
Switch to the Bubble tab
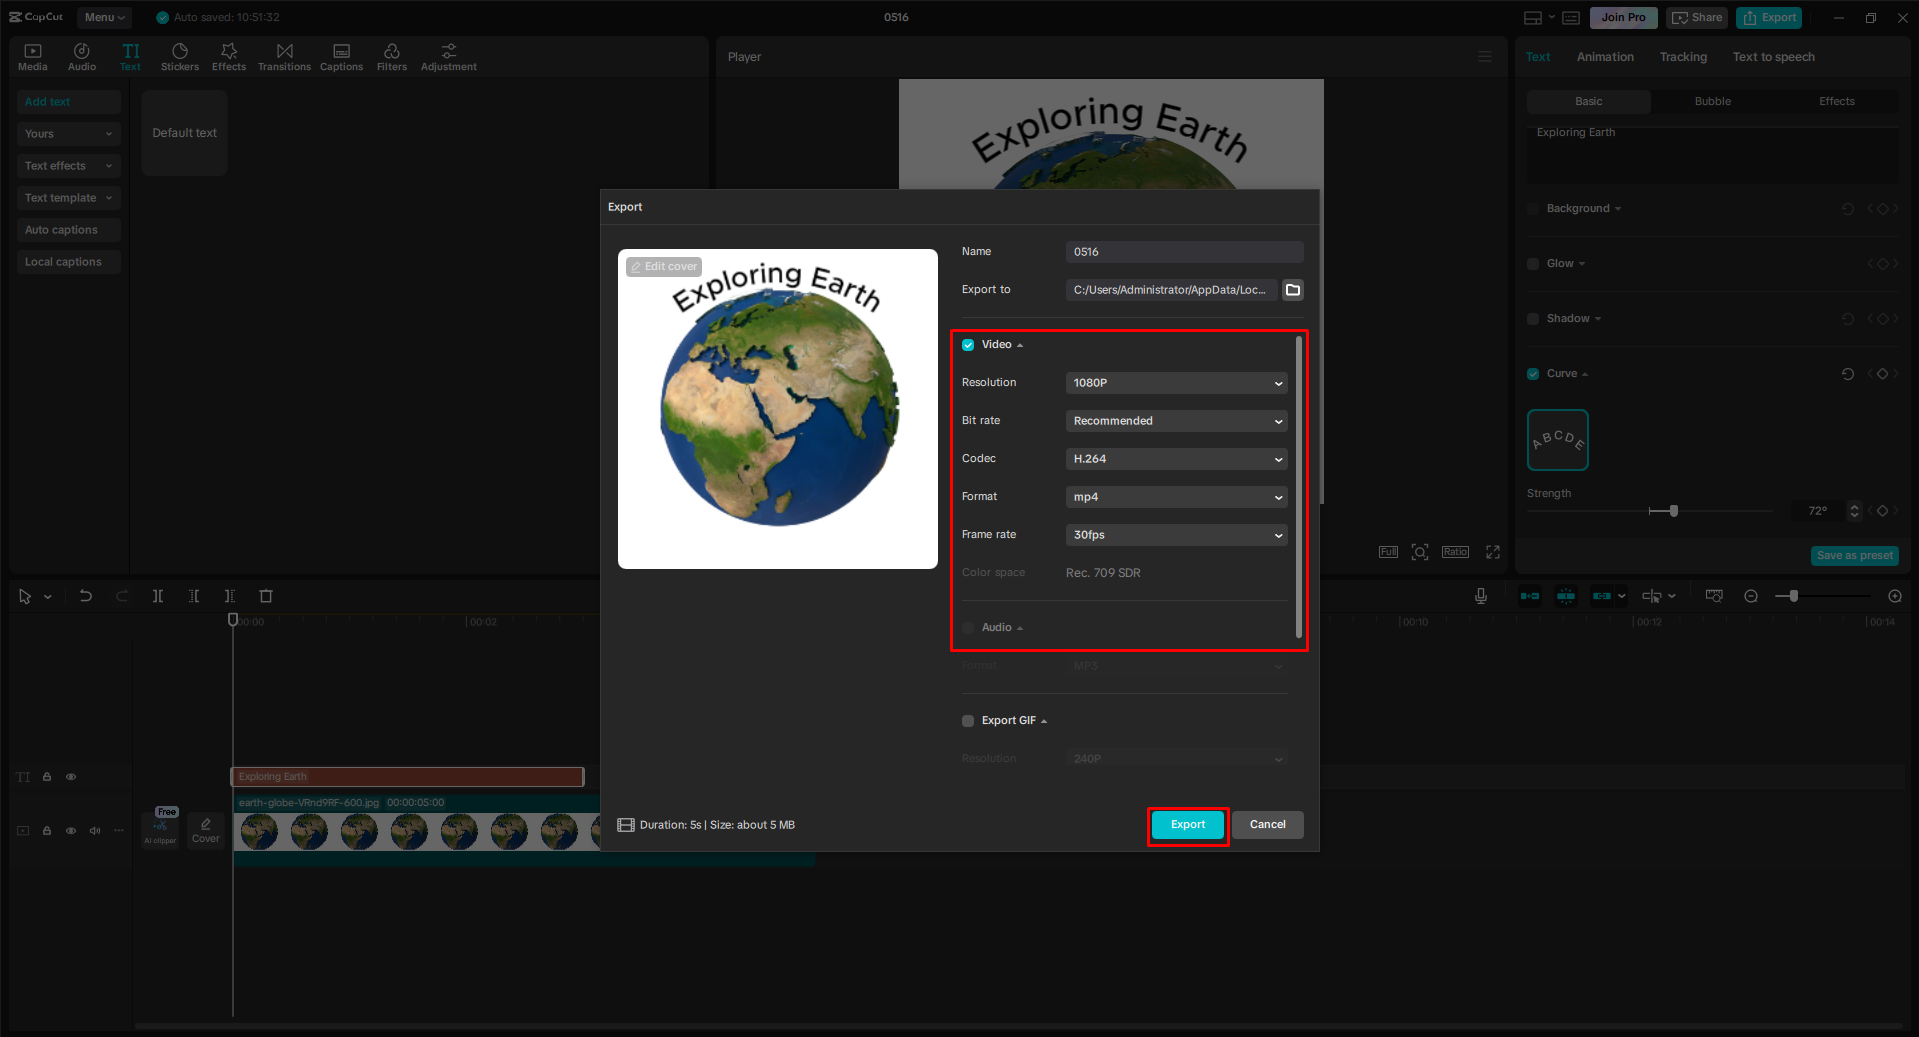pyautogui.click(x=1711, y=101)
